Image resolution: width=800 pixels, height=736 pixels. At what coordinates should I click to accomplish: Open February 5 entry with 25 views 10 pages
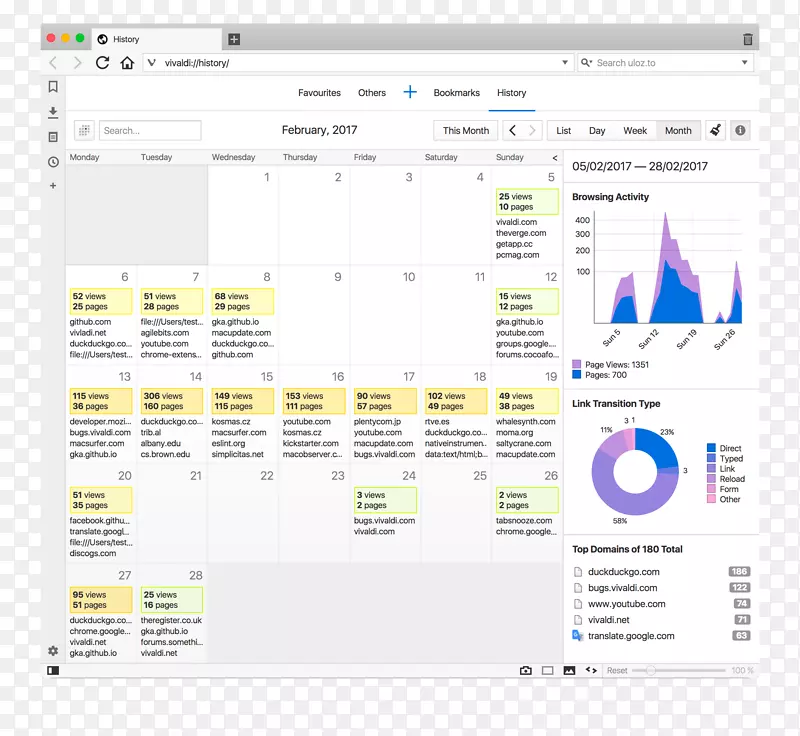click(527, 202)
